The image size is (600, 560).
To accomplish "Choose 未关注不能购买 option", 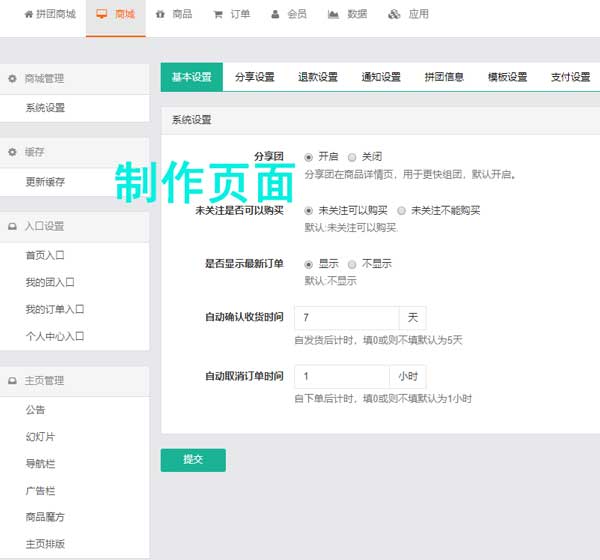I will [x=401, y=211].
